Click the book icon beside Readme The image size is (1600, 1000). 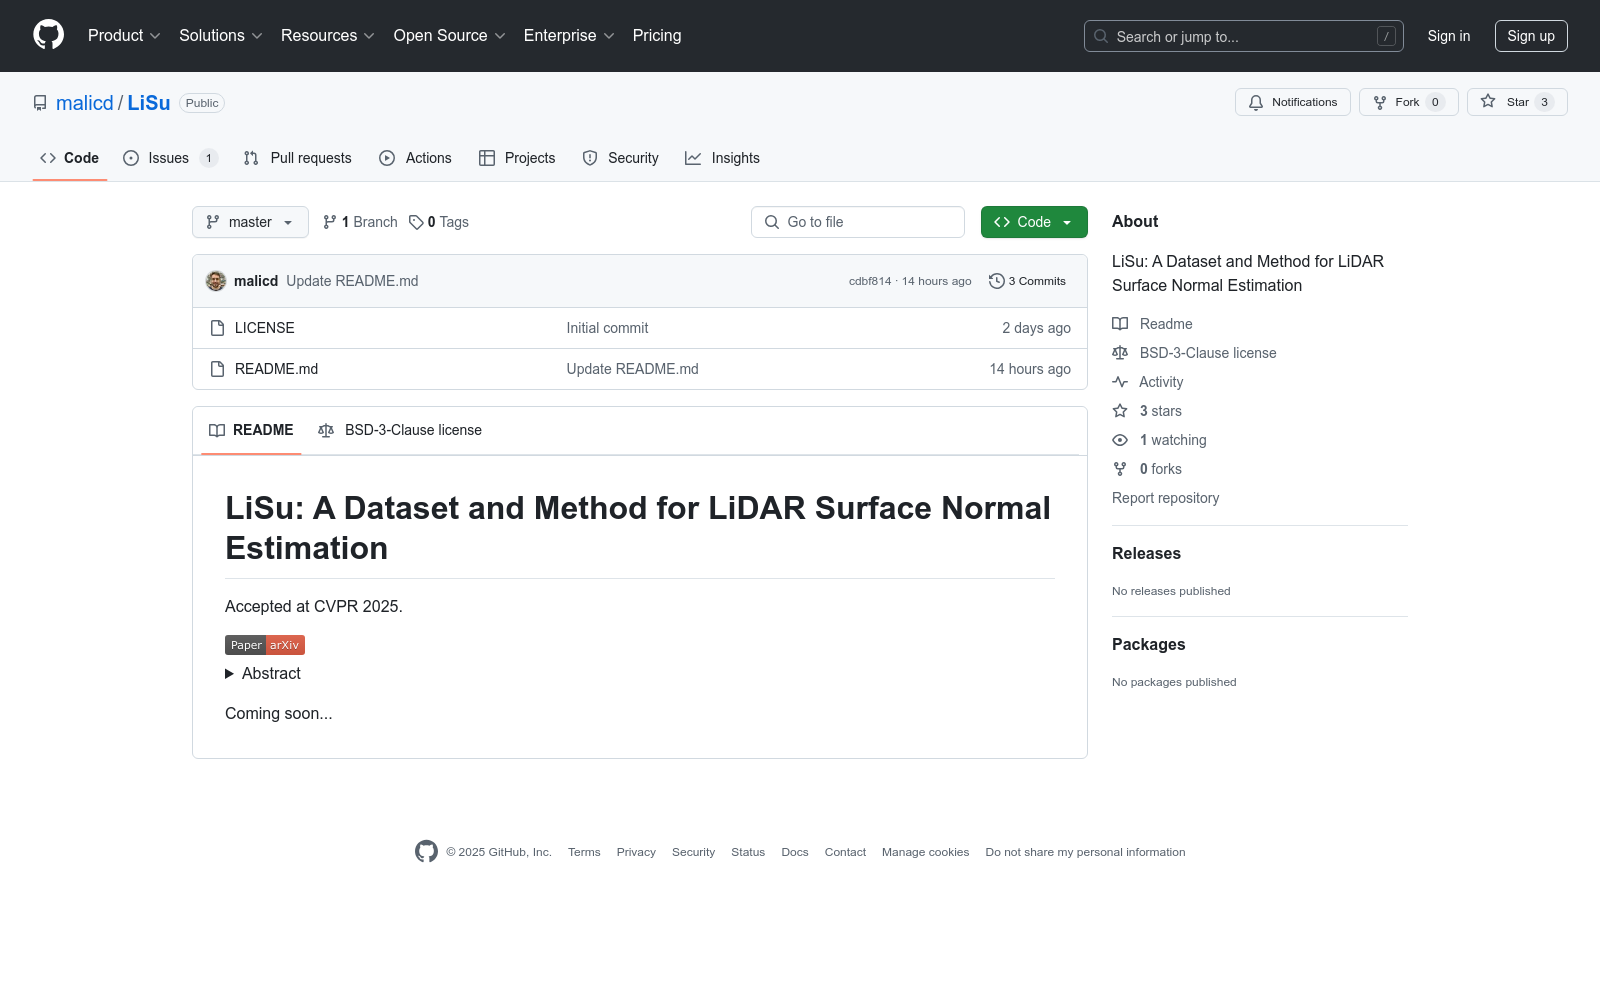pyautogui.click(x=1120, y=324)
